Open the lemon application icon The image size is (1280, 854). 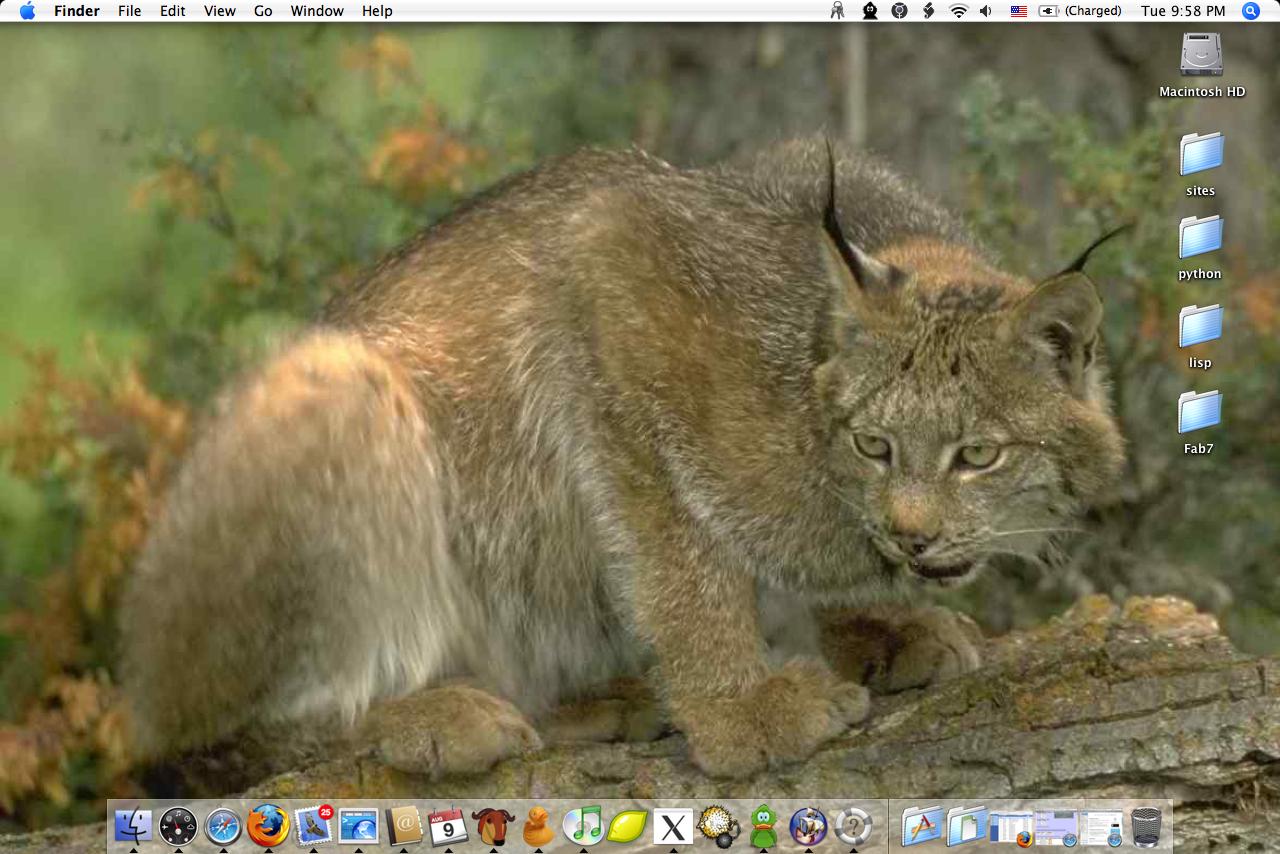(x=628, y=826)
